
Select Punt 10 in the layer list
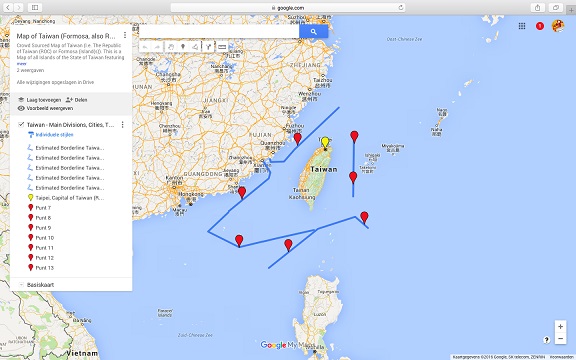click(x=41, y=238)
